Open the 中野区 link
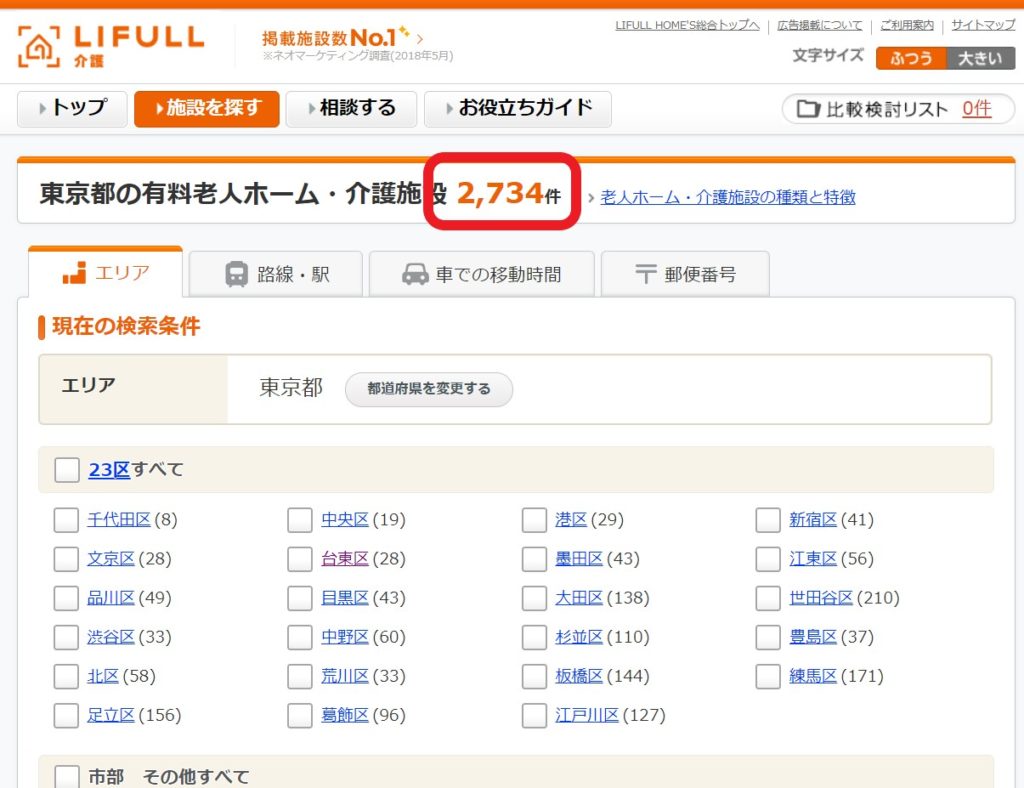Screen dimensions: 1024x788 point(345,637)
